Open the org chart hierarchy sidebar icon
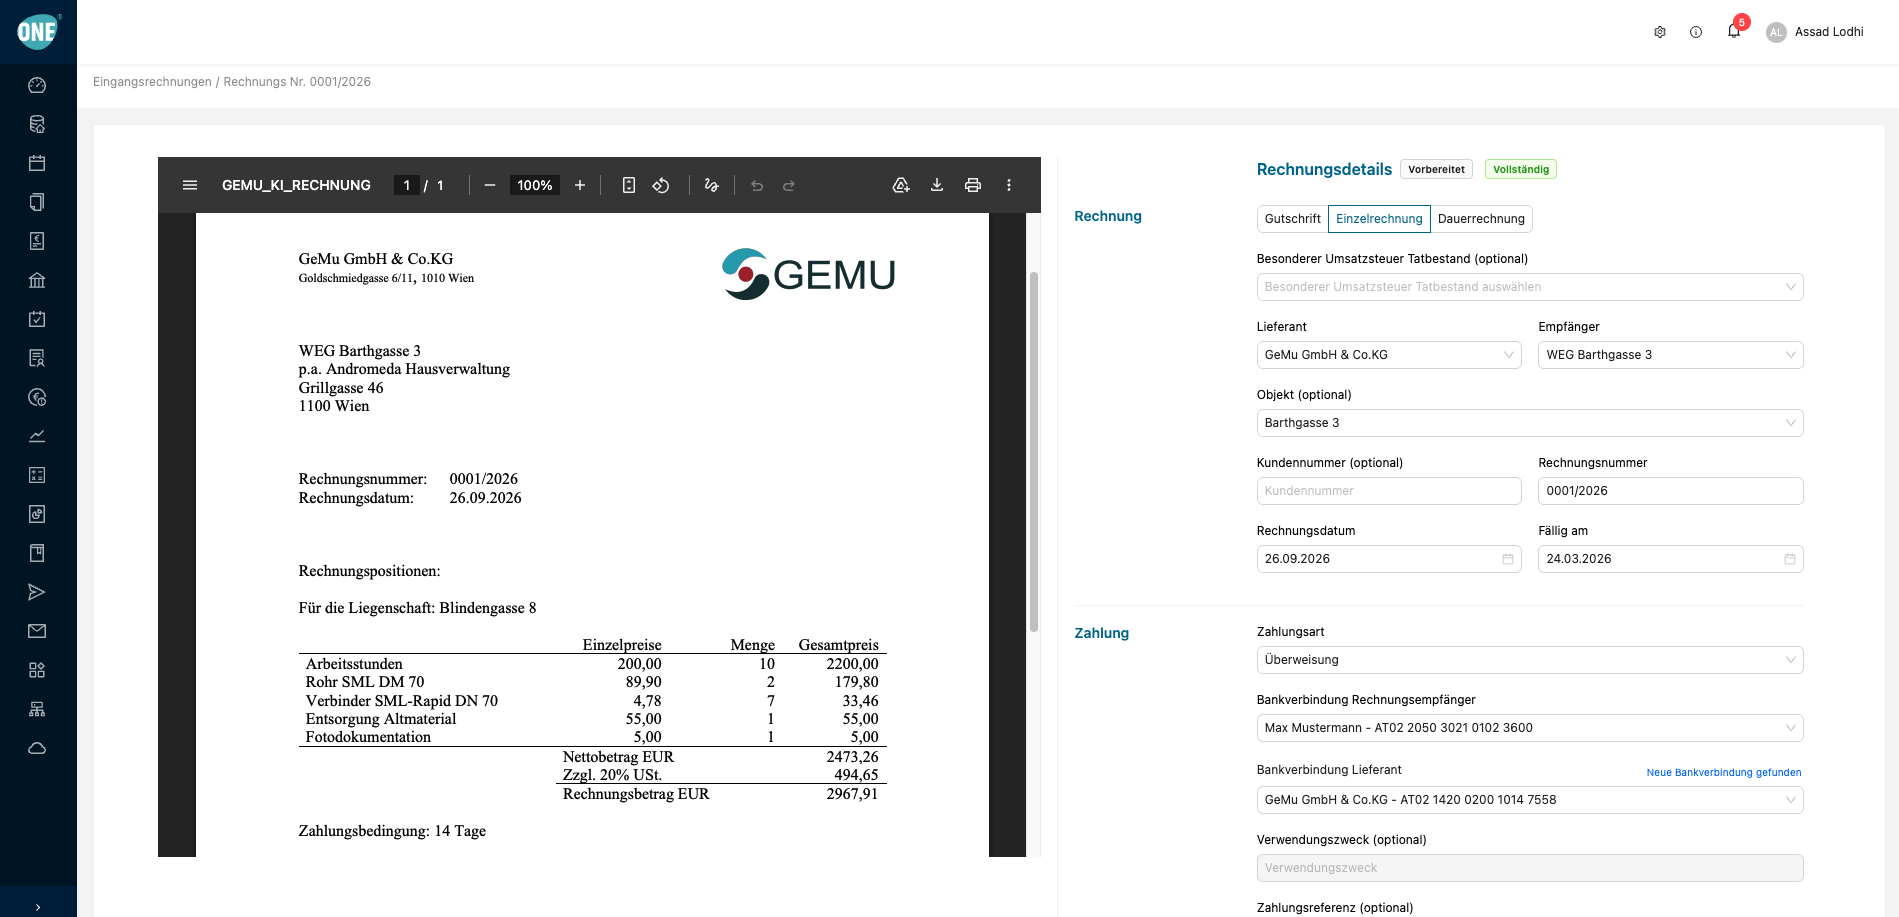The height and width of the screenshot is (917, 1899). pos(37,709)
